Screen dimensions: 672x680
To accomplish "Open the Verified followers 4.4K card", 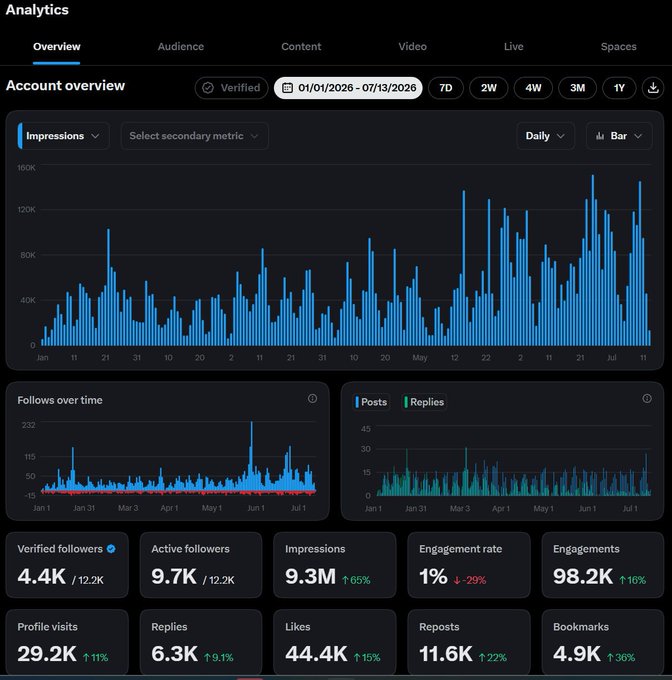I will (67, 565).
